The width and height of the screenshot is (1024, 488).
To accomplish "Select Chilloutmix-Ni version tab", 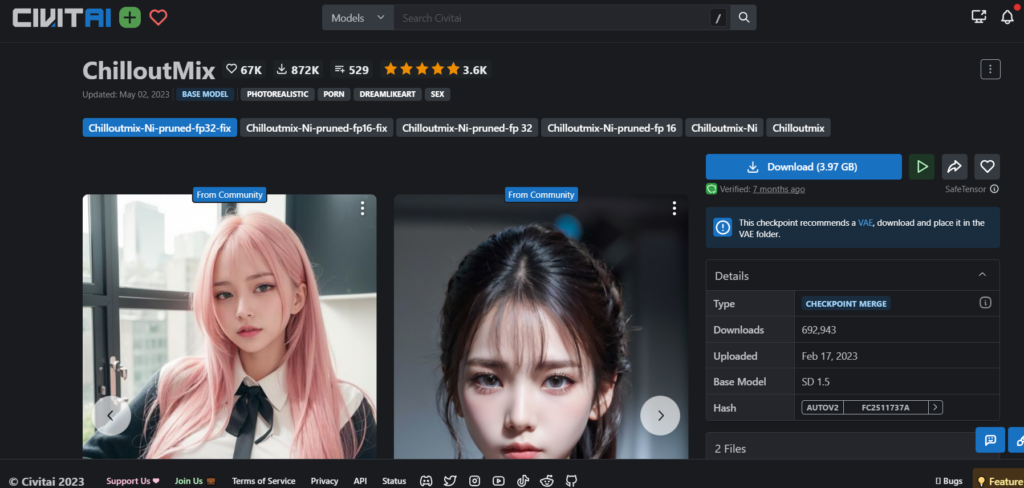I will [x=724, y=128].
